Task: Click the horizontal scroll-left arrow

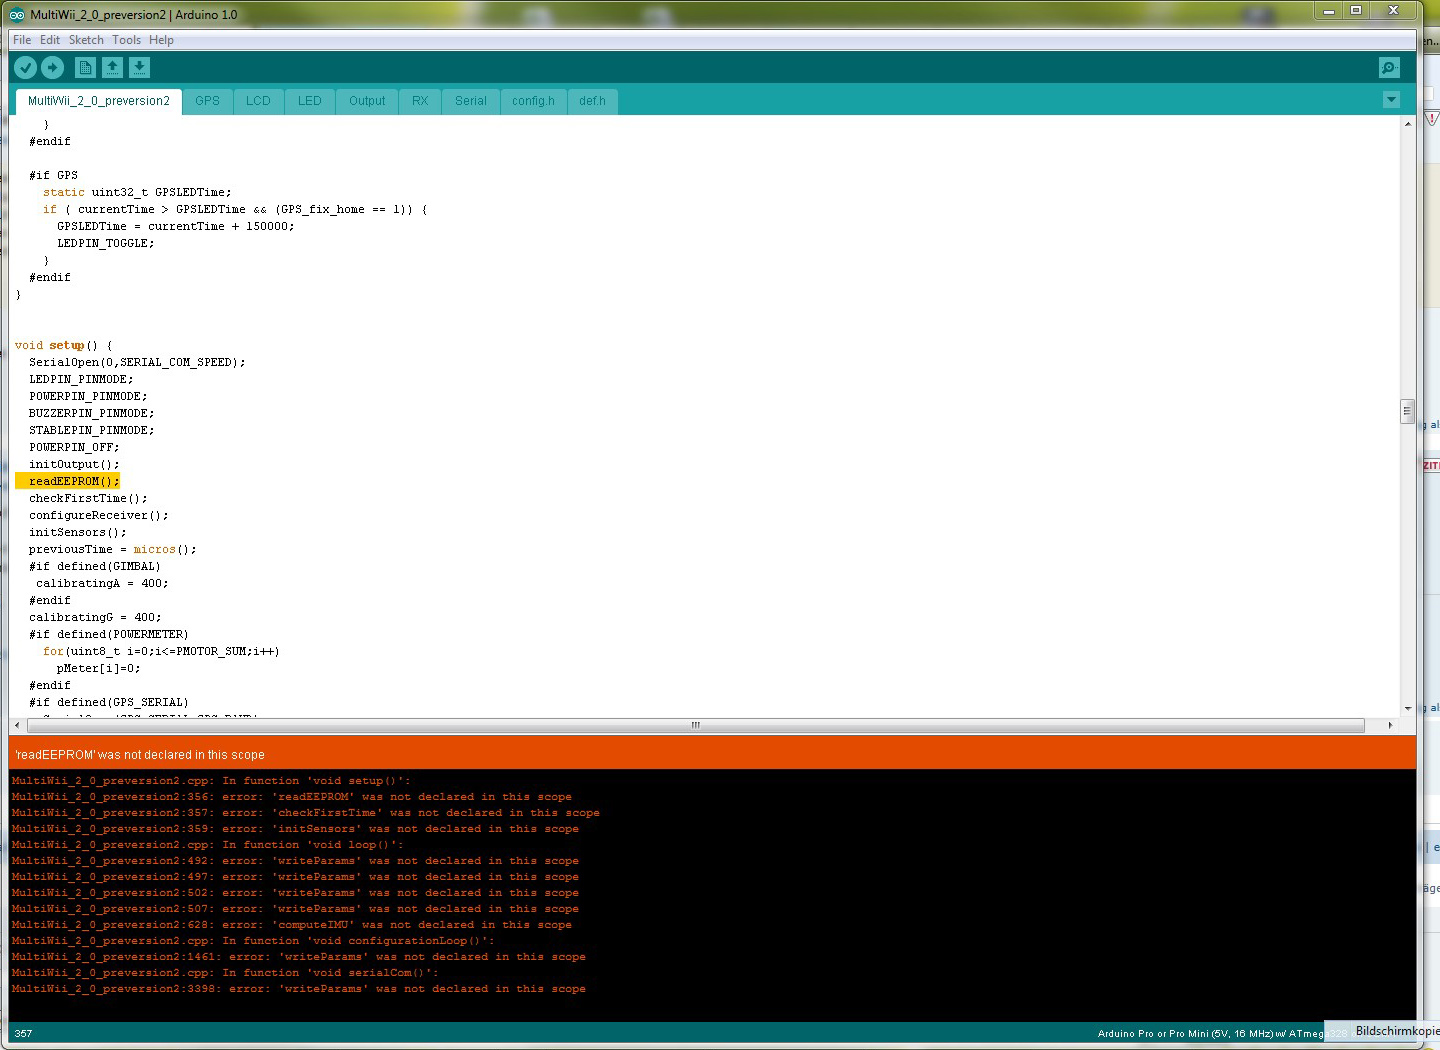Action: click(x=16, y=725)
